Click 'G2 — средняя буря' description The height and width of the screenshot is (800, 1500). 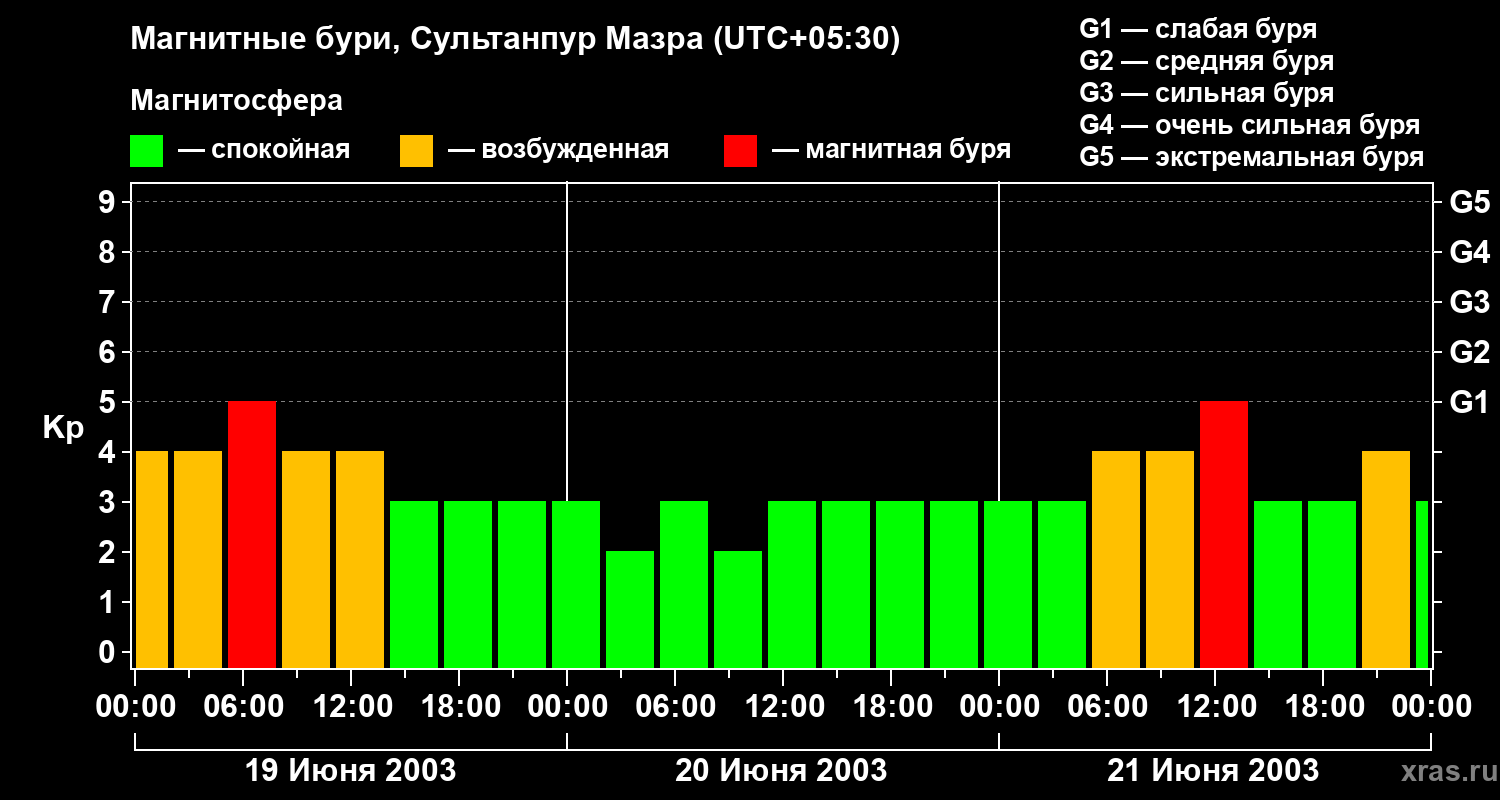(x=1207, y=61)
